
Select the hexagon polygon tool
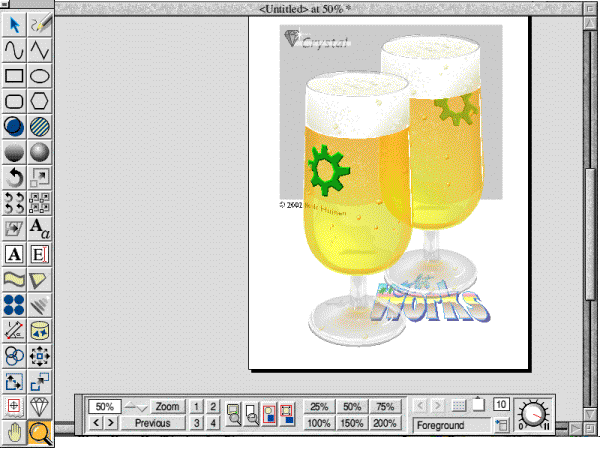pos(40,101)
